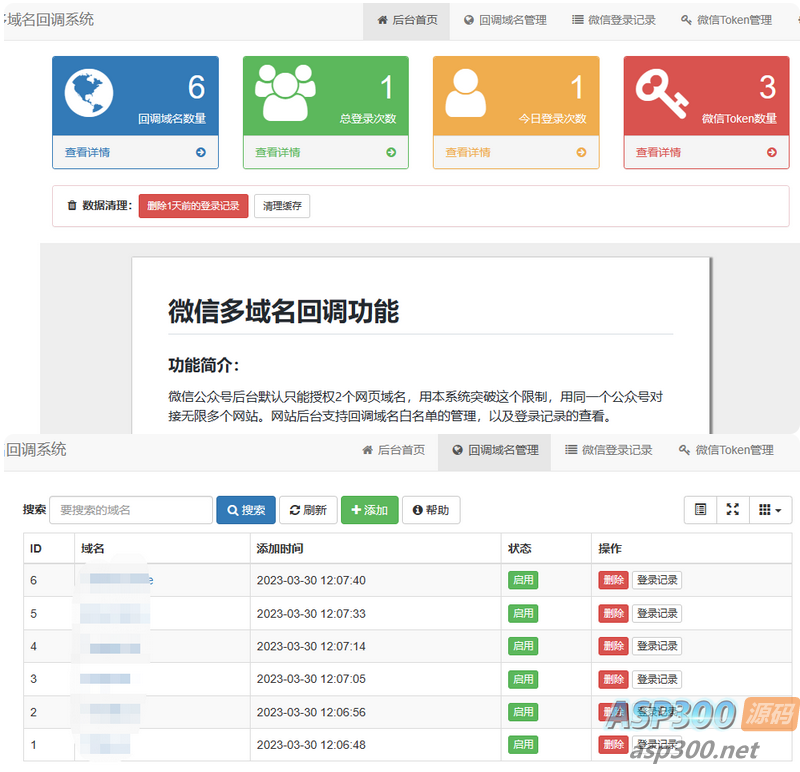Click the 清理缓存 button

click(281, 206)
